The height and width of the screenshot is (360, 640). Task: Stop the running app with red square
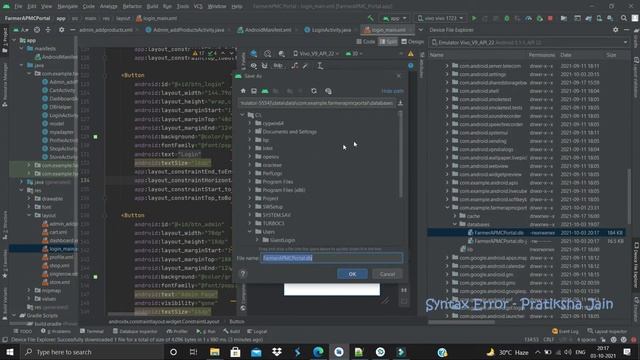coord(550,18)
